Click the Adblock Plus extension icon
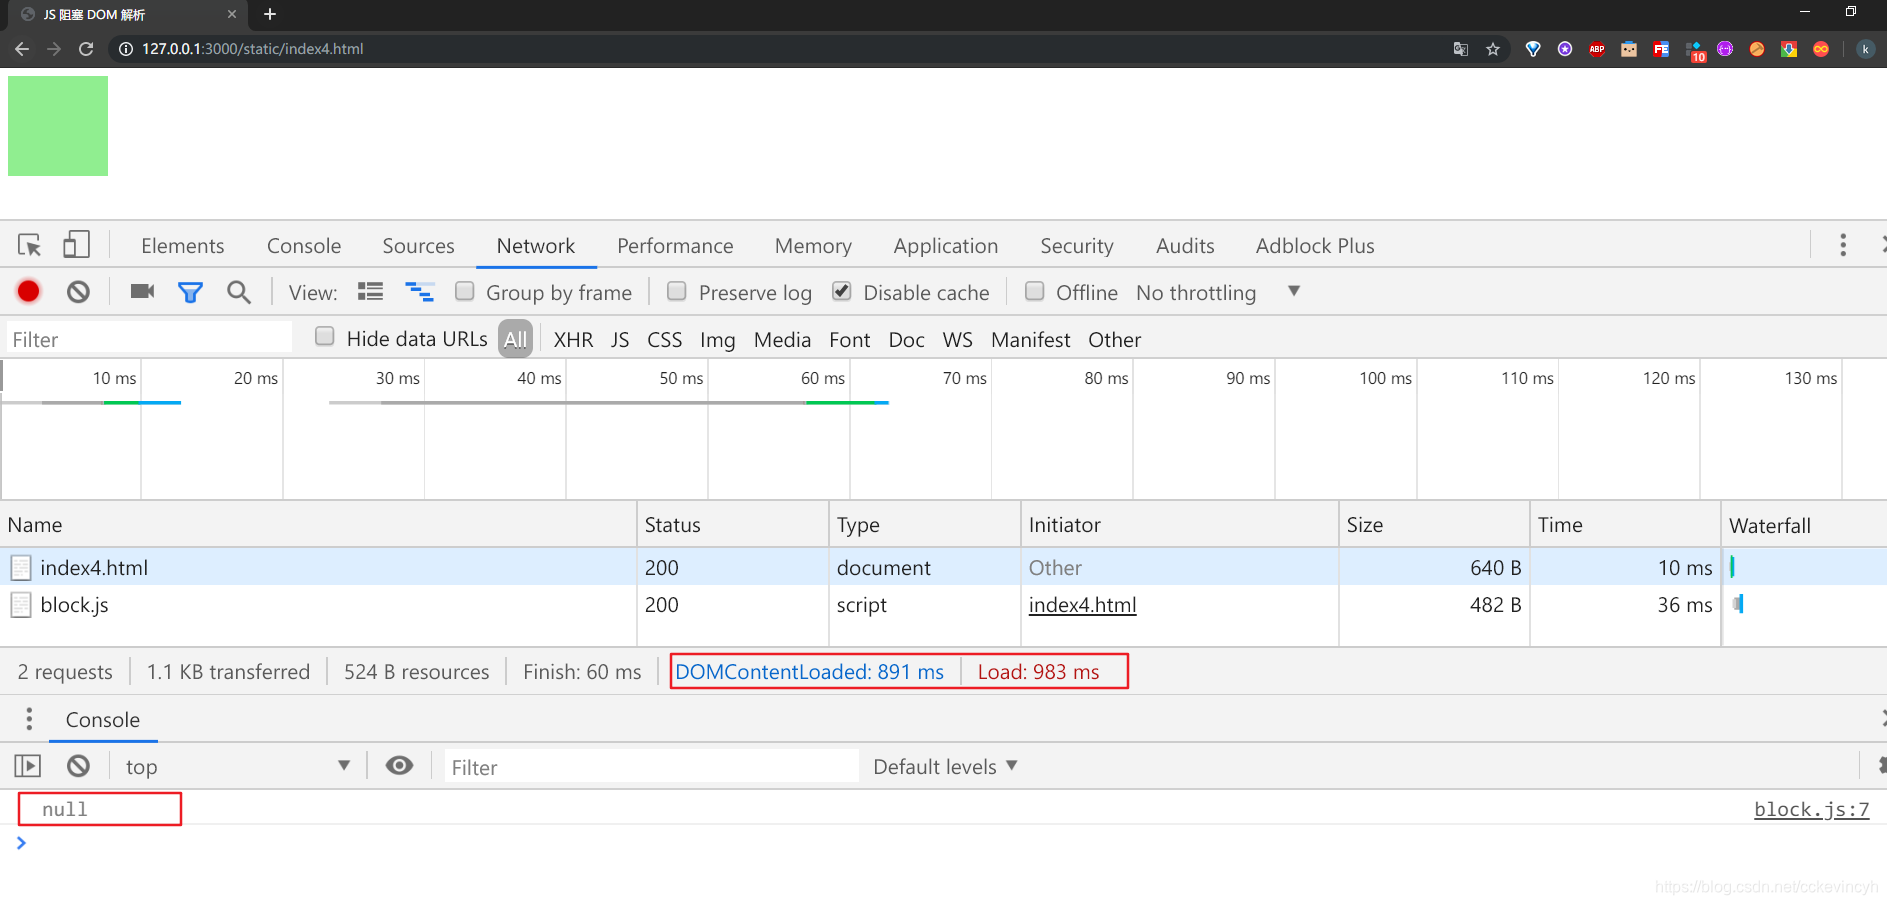Image resolution: width=1887 pixels, height=905 pixels. [x=1597, y=49]
